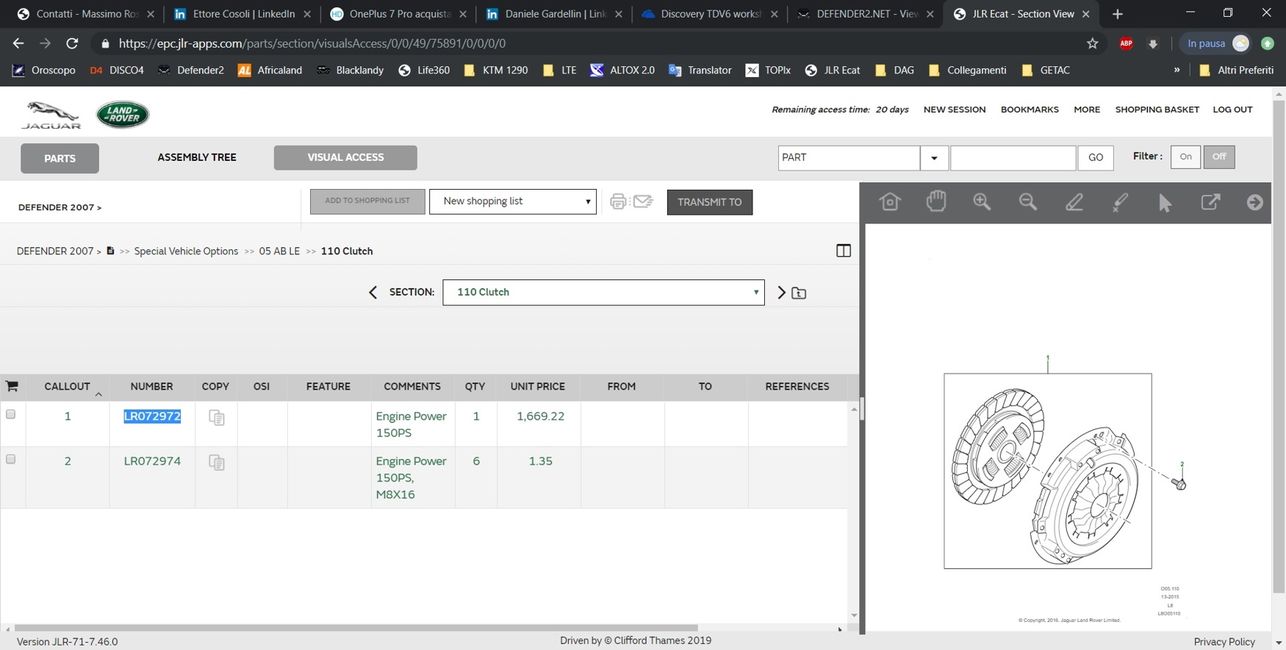Click the folder up icon next to section
This screenshot has width=1286, height=650.
click(799, 293)
